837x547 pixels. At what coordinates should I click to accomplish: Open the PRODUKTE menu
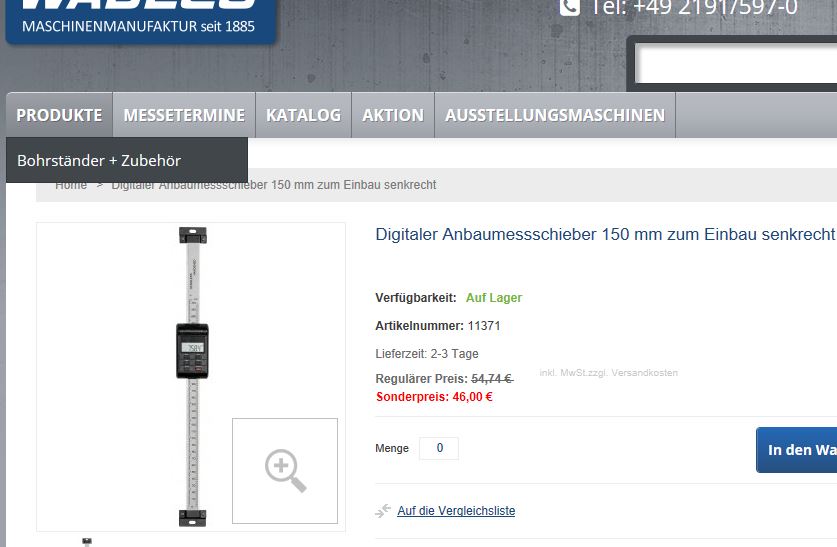(x=59, y=115)
